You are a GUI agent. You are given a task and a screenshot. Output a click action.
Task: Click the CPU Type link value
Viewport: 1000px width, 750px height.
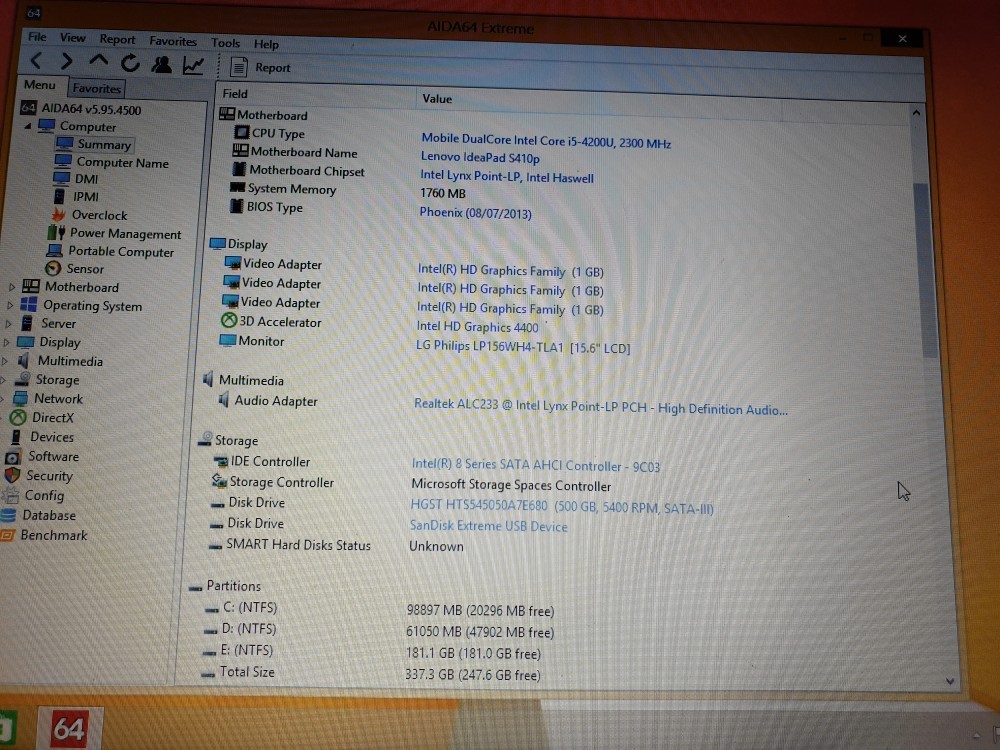coord(546,141)
